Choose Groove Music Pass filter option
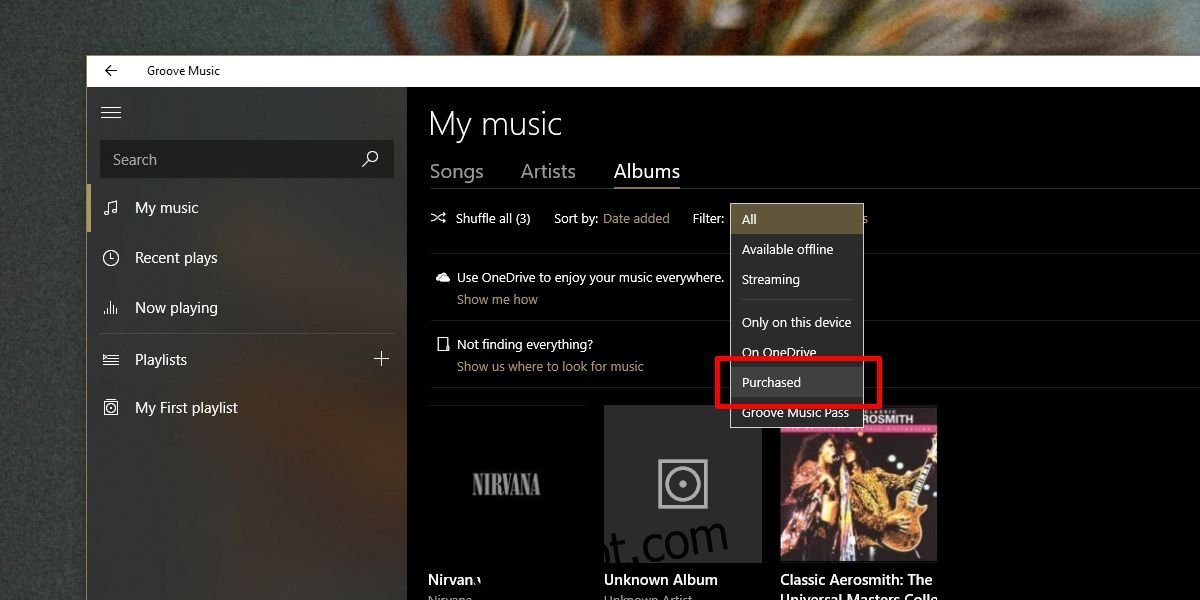 click(797, 412)
